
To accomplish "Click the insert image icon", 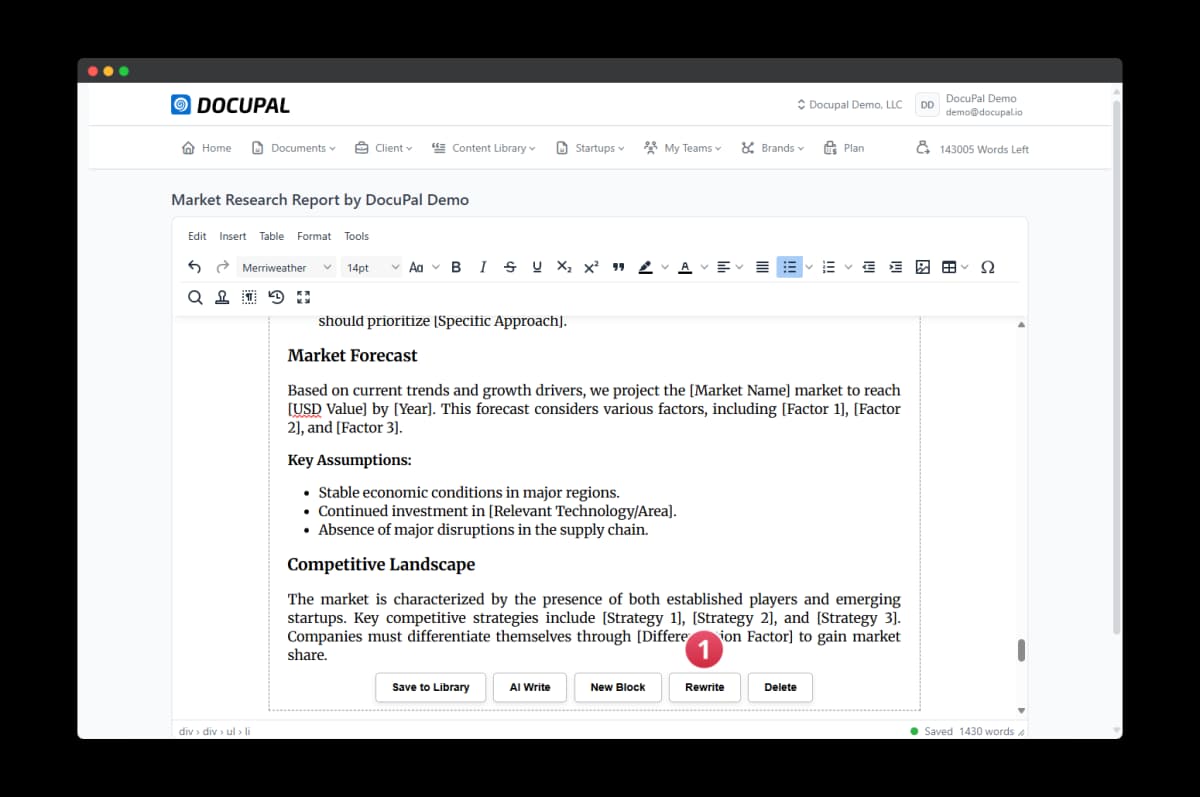I will [x=923, y=267].
